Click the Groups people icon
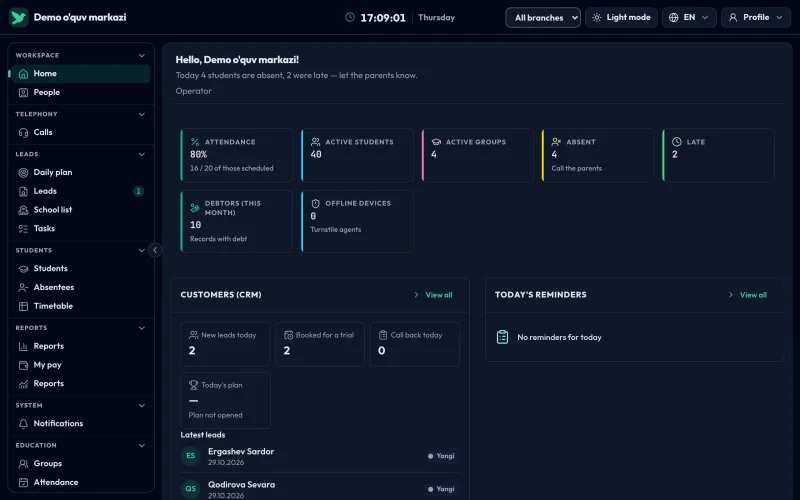 coord(23,464)
